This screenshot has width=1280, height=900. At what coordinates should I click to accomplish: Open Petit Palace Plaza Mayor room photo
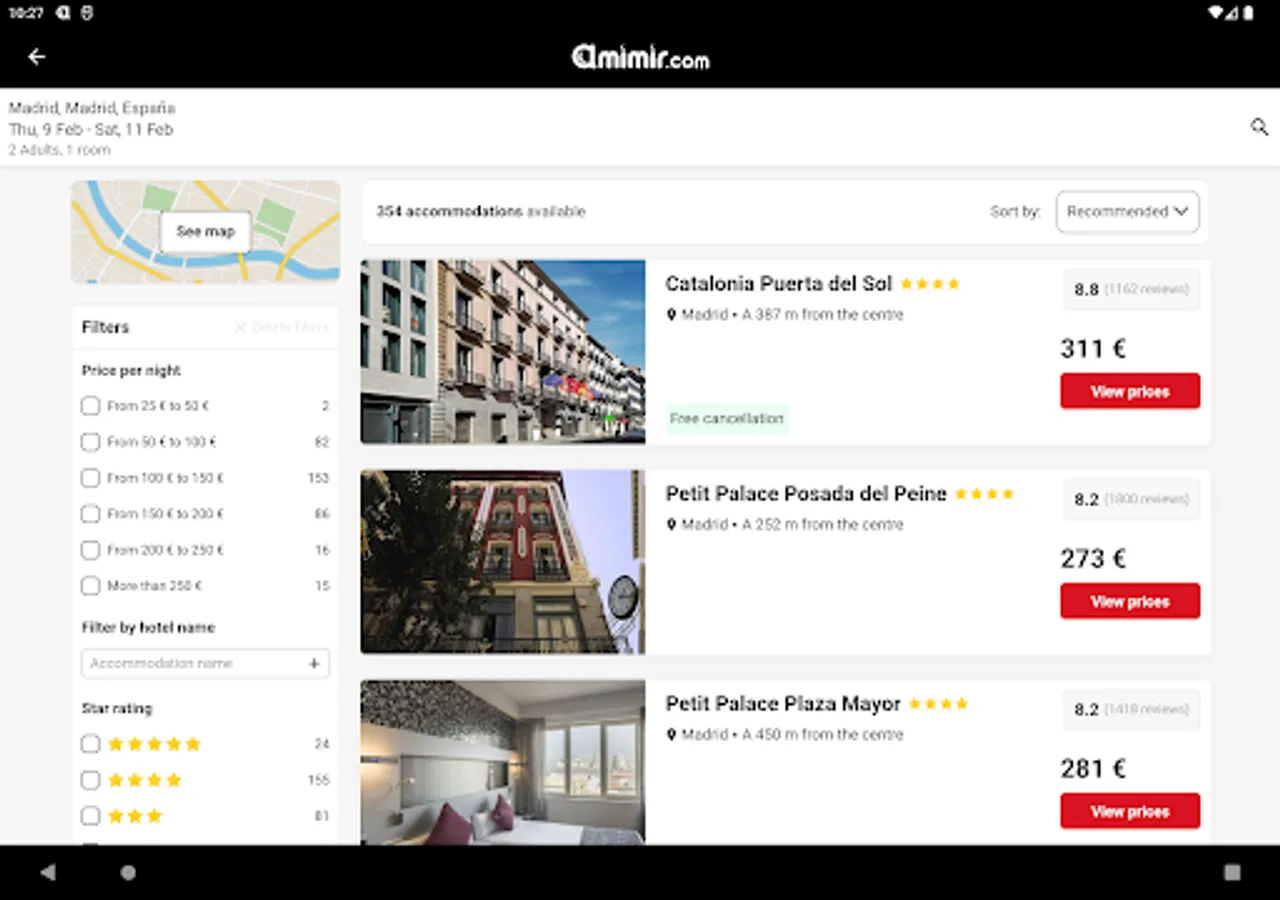click(503, 763)
